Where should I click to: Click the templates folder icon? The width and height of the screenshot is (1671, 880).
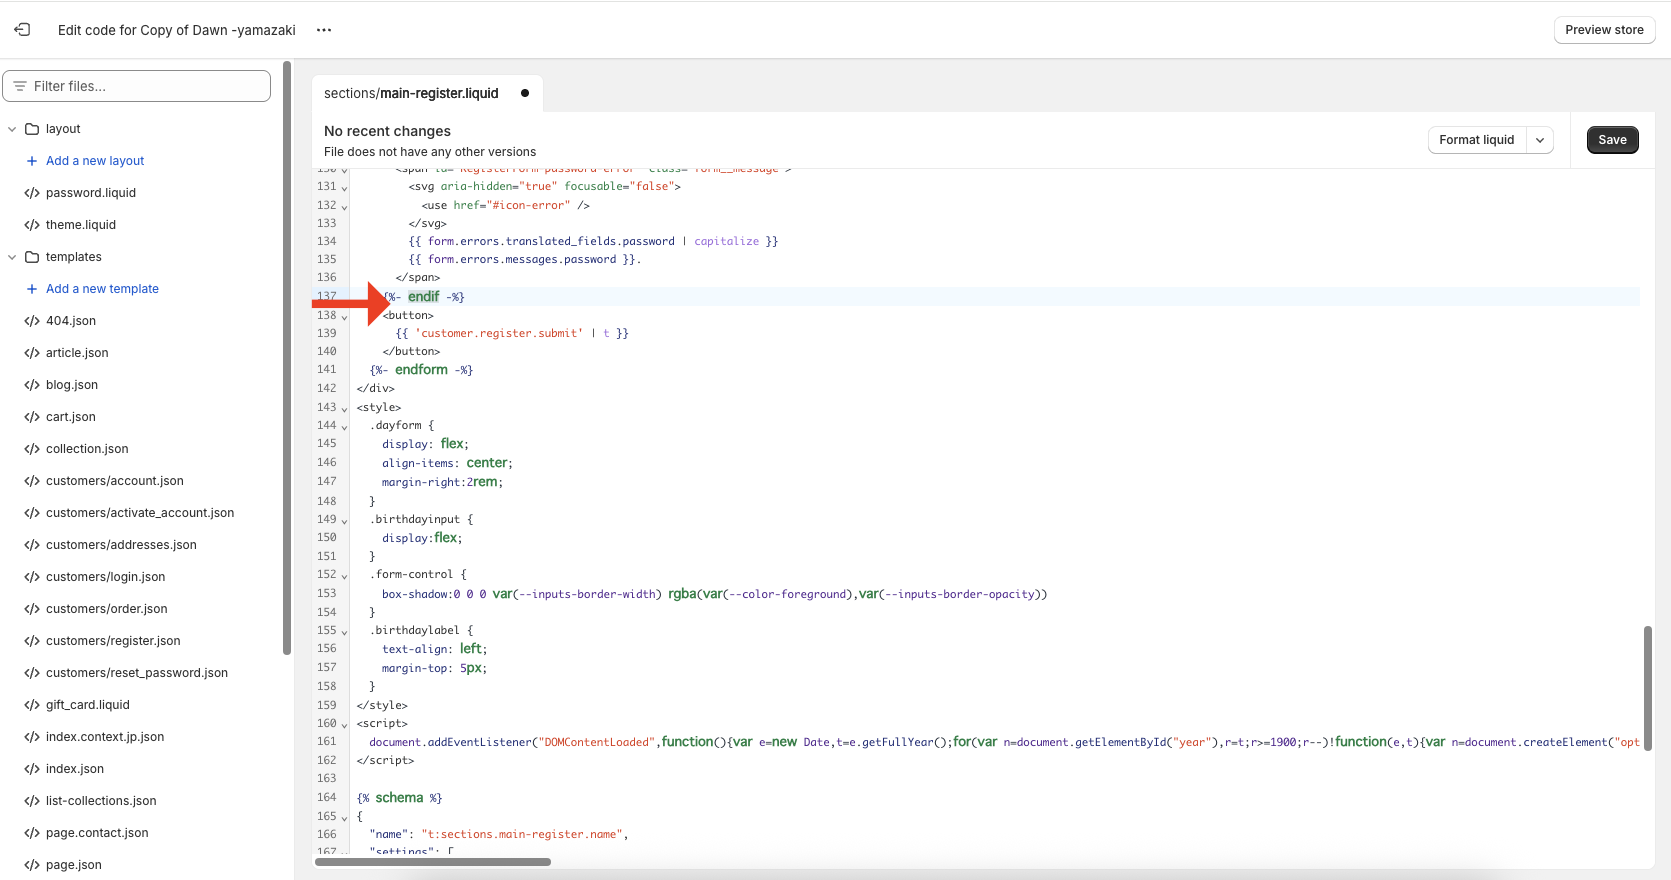click(32, 257)
